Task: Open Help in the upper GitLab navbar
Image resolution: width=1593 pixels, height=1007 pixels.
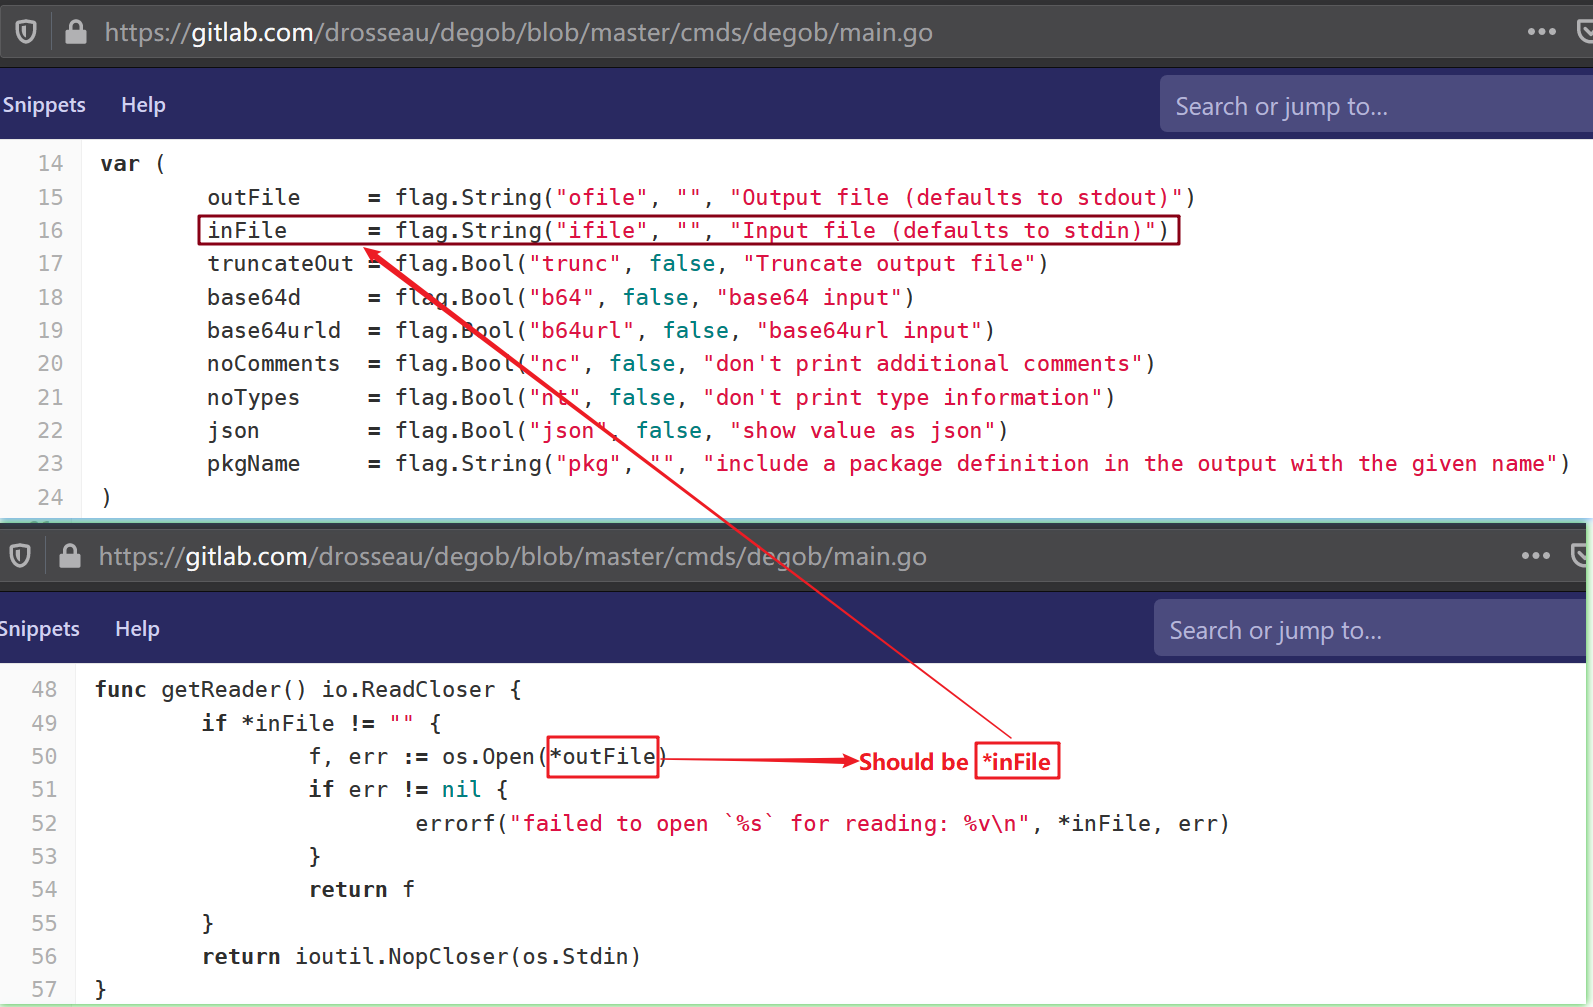Action: [143, 105]
